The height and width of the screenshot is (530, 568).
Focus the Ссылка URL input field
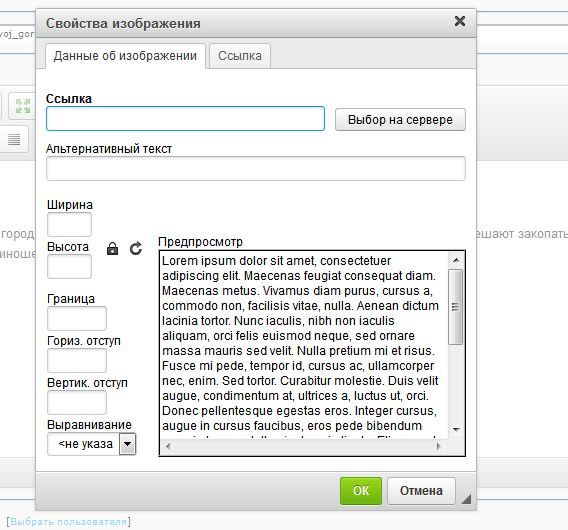(x=185, y=118)
